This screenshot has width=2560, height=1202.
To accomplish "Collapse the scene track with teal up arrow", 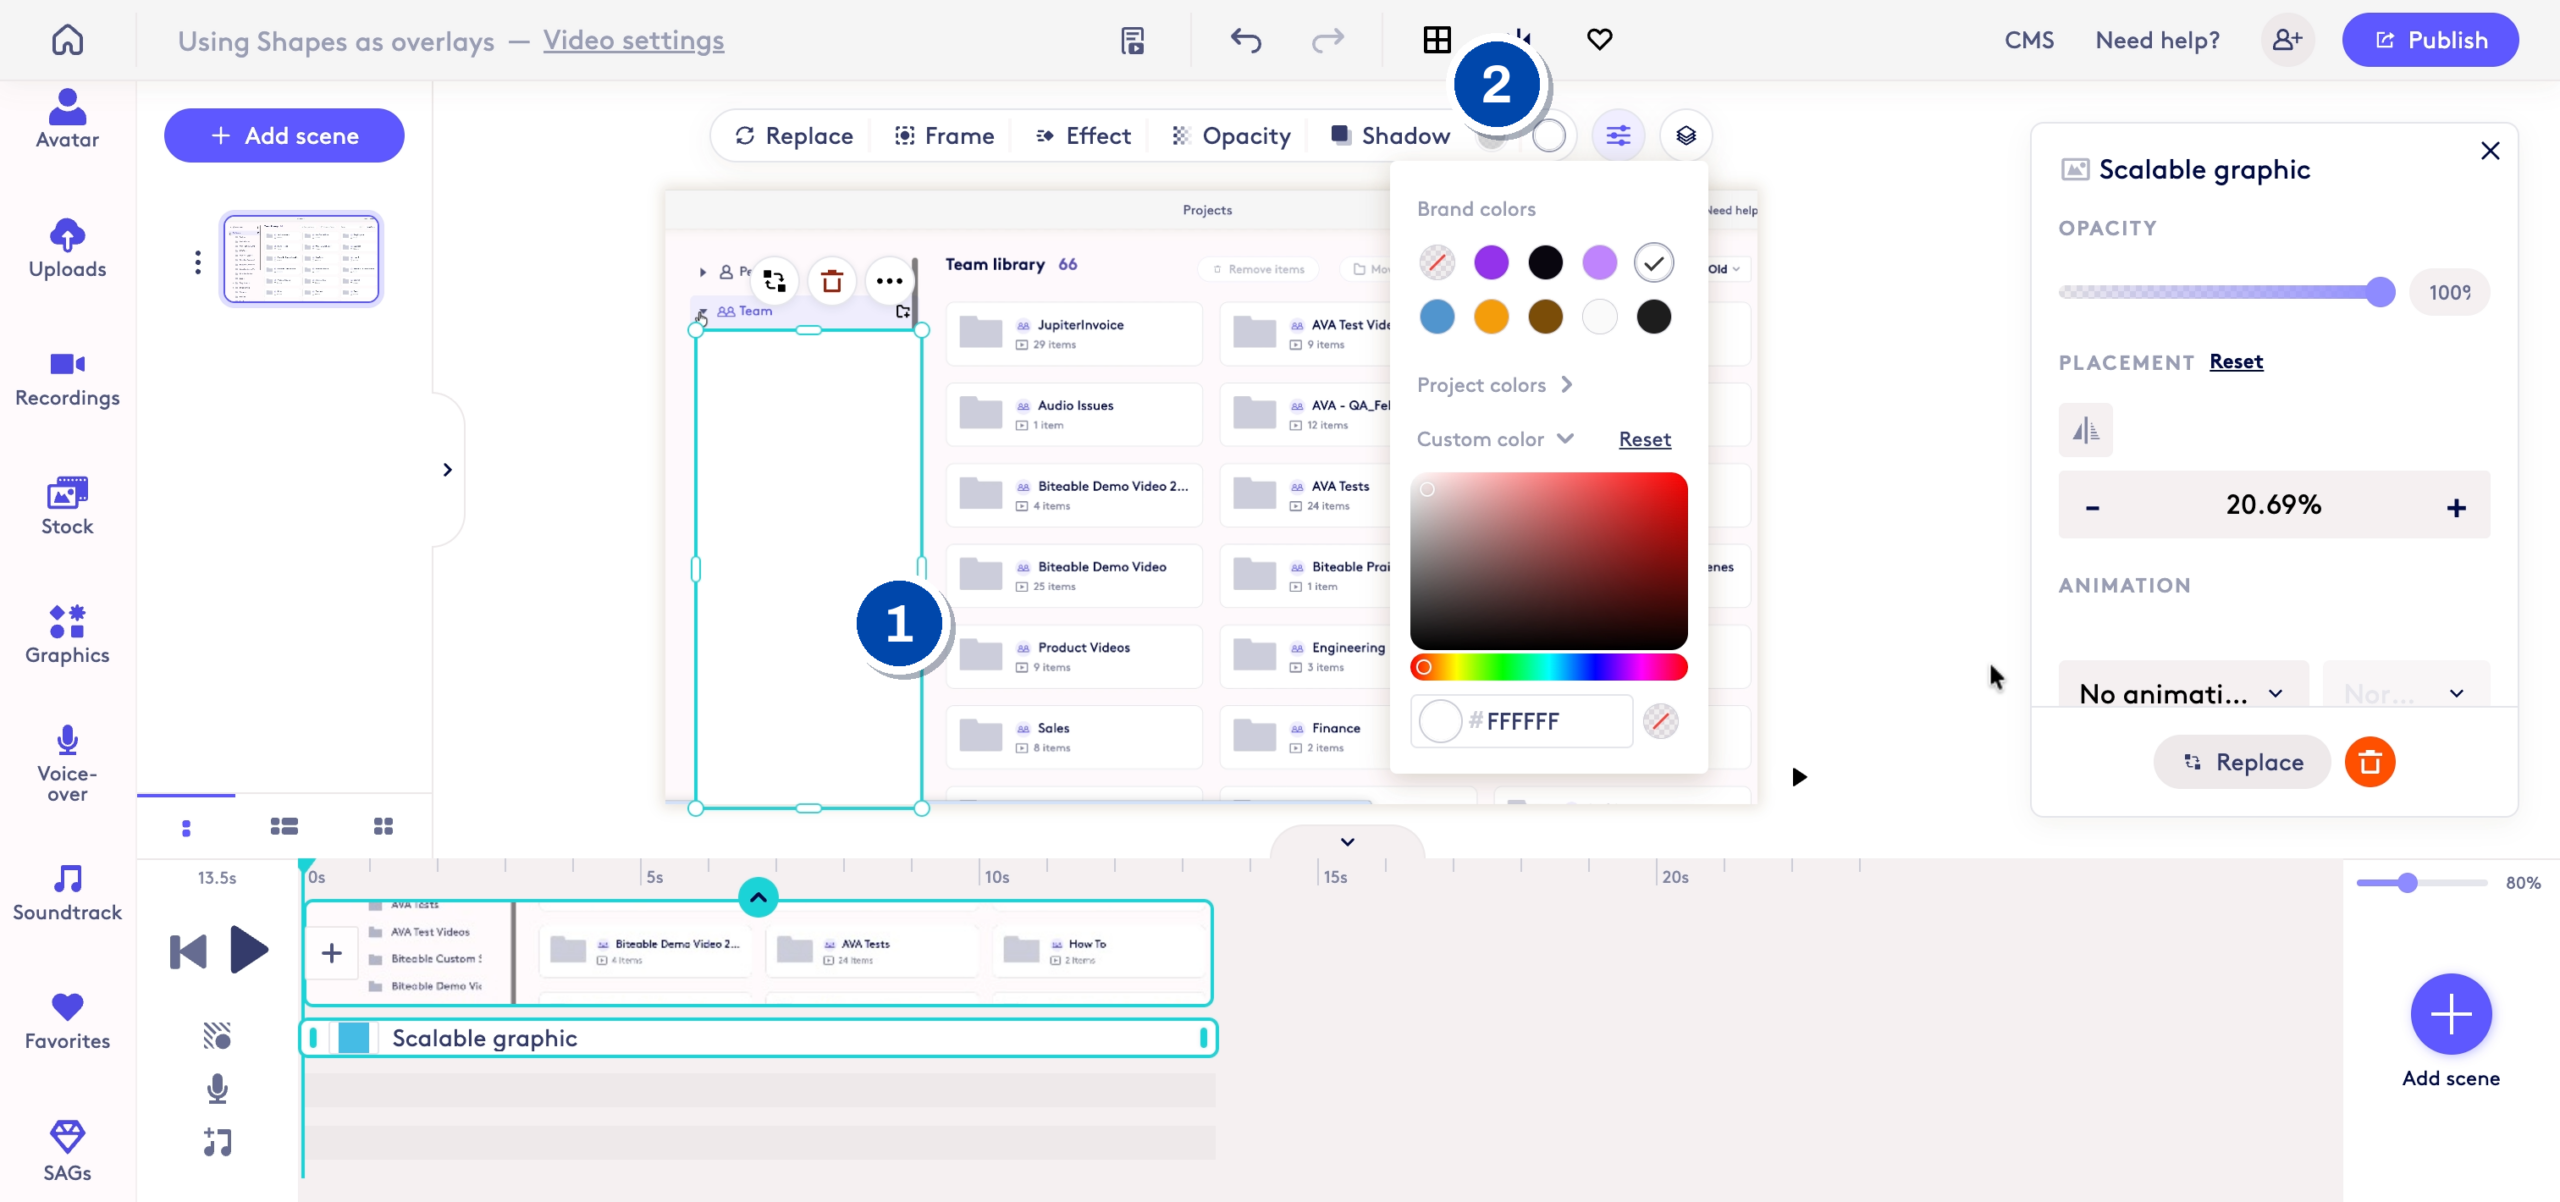I will point(758,897).
